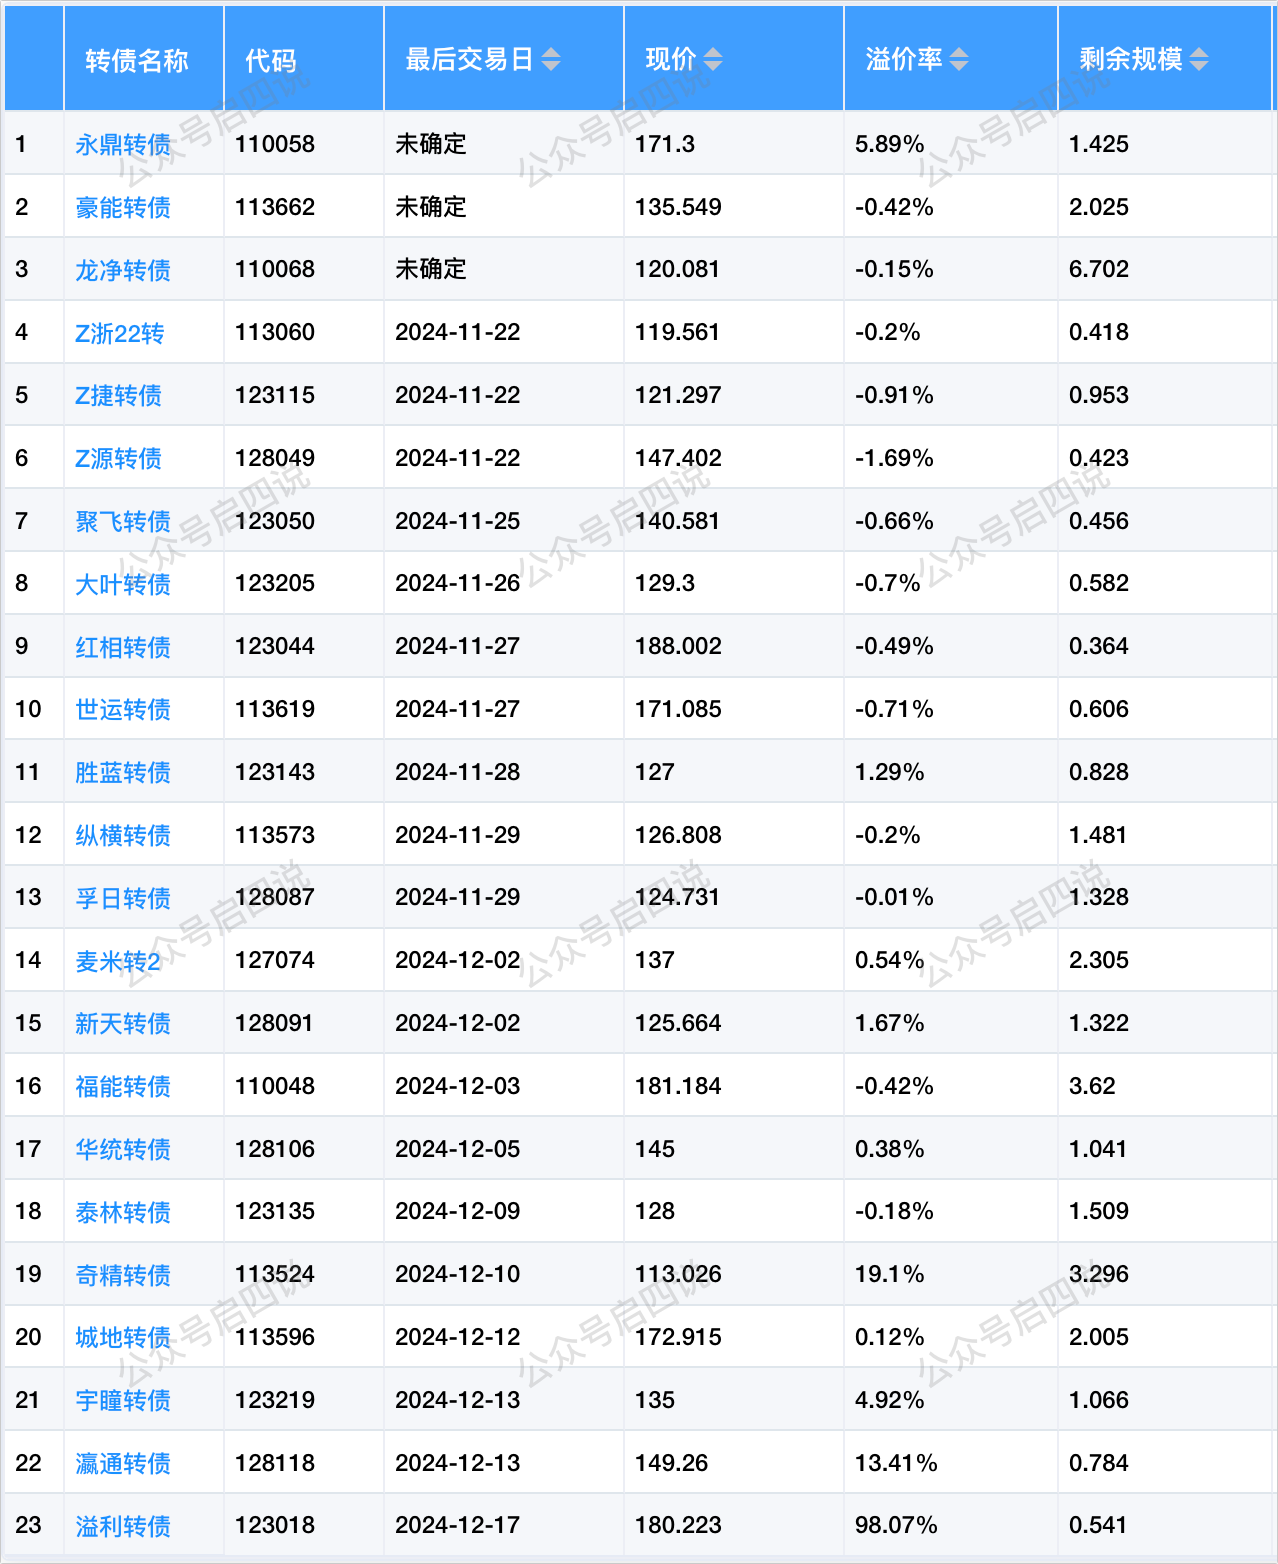Viewport: 1278px width, 1564px height.
Task: Click the 龙净转债 link
Action: 123,270
